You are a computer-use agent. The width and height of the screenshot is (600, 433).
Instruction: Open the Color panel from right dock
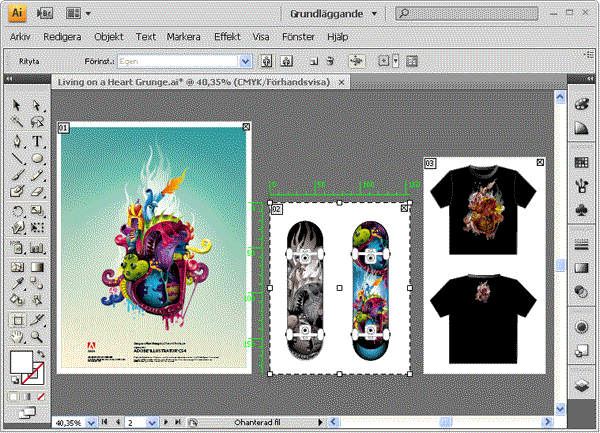581,104
